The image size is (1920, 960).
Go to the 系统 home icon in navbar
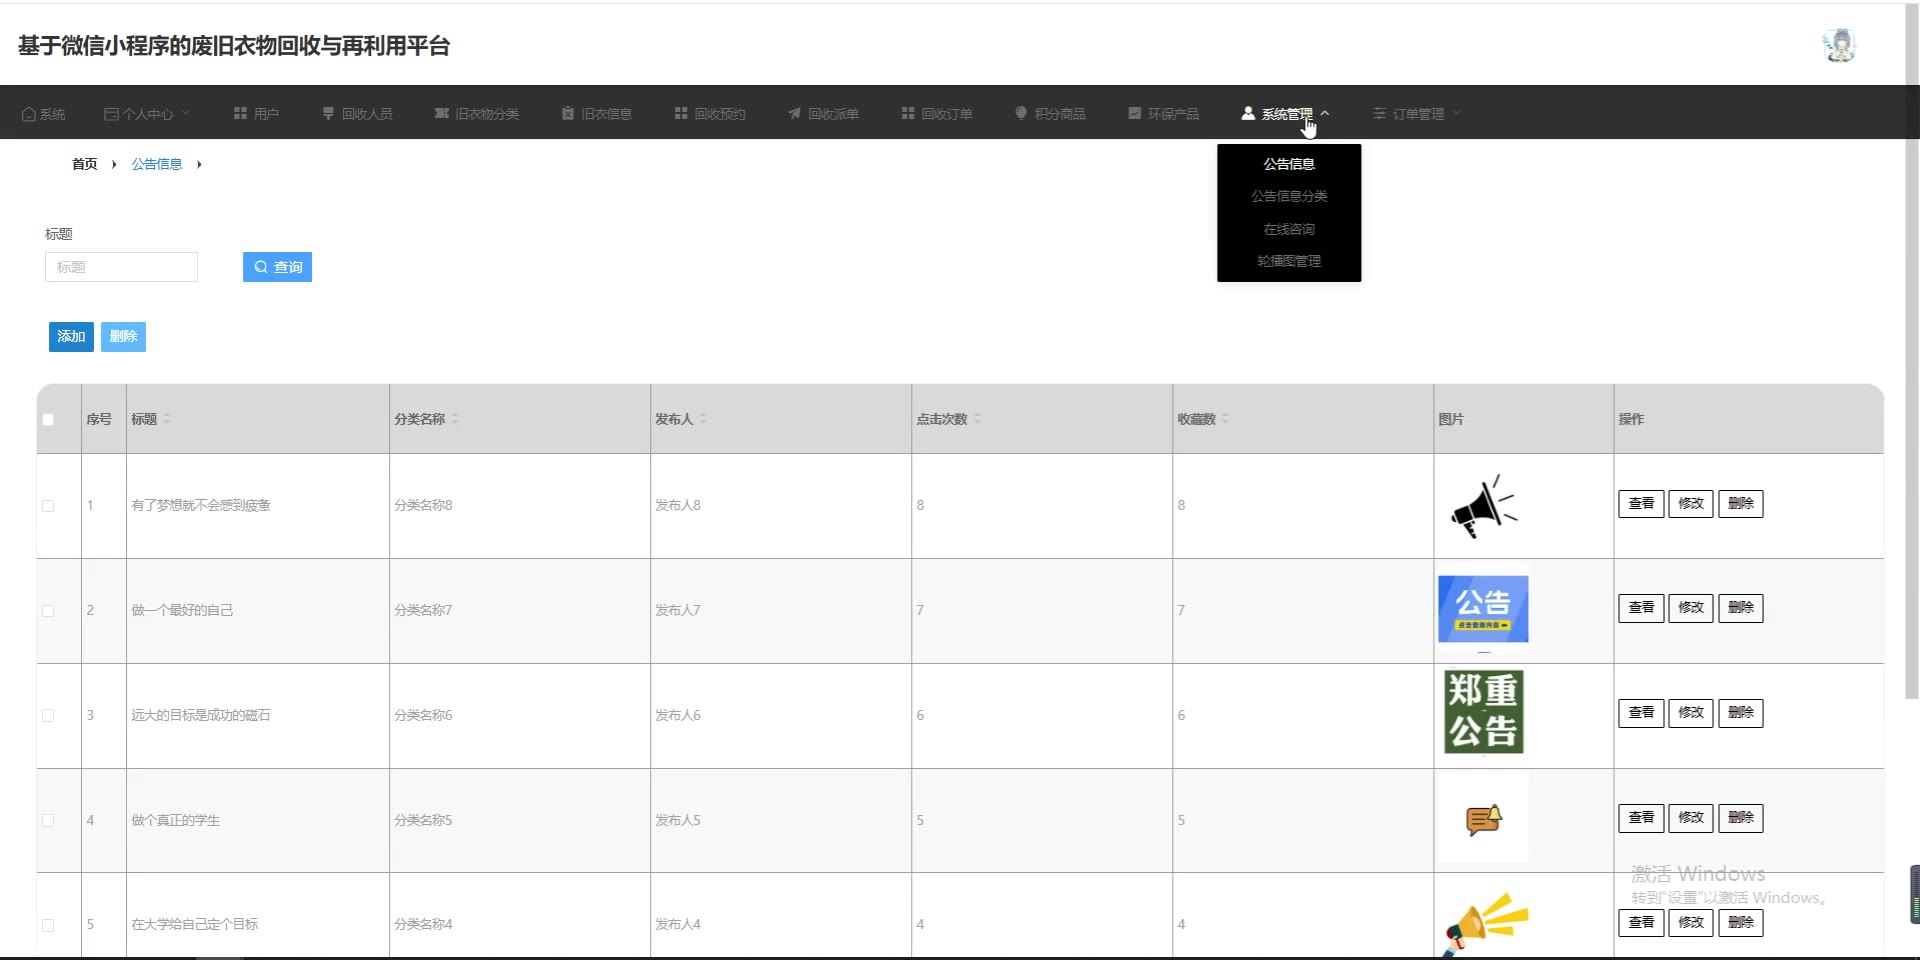click(x=29, y=114)
